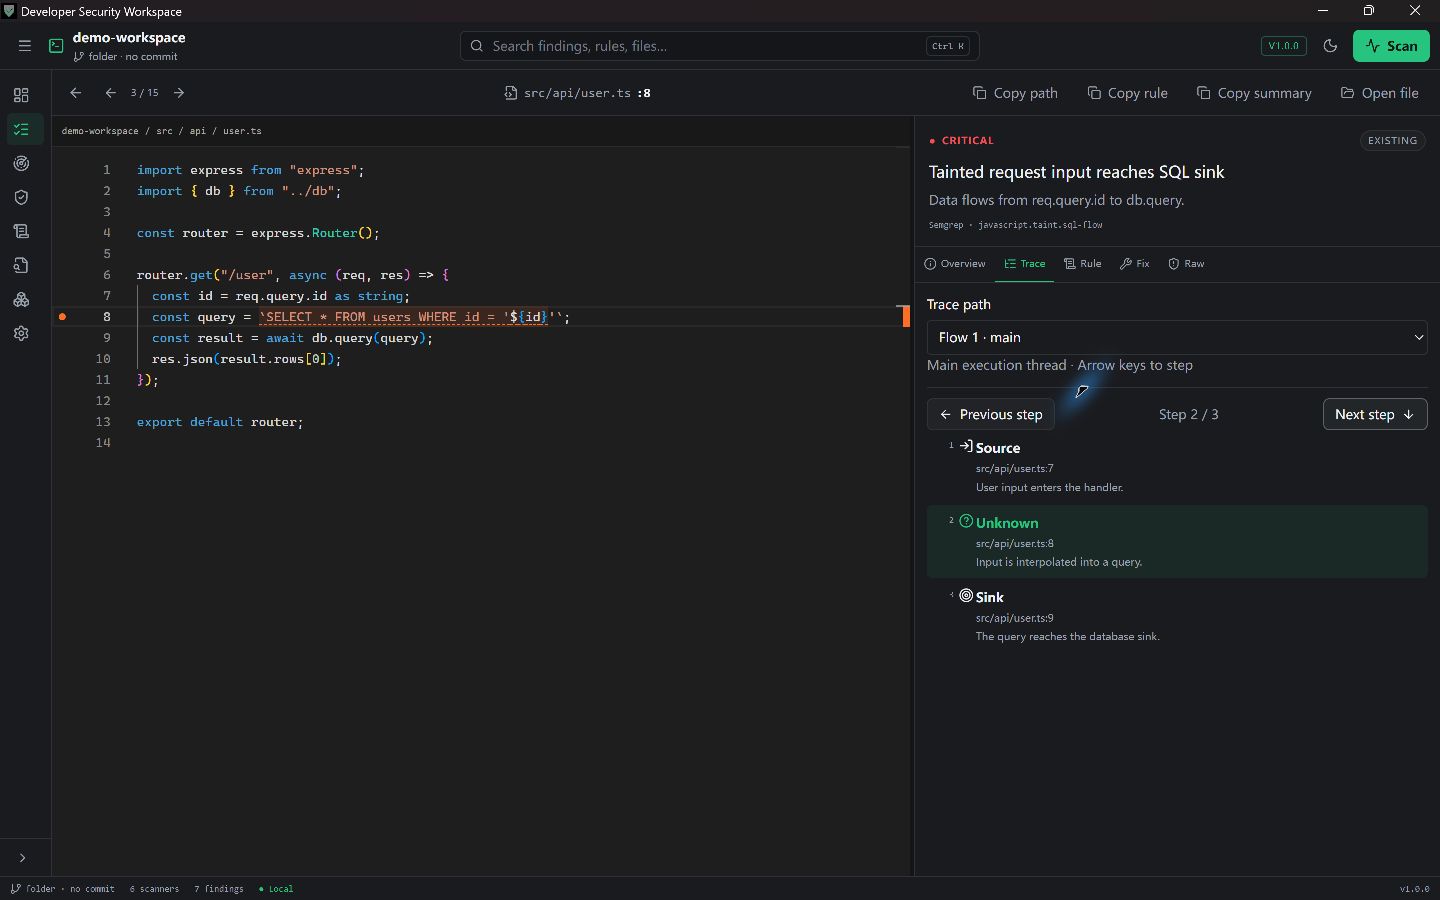Click the Sink target icon
The width and height of the screenshot is (1440, 900).
point(966,596)
